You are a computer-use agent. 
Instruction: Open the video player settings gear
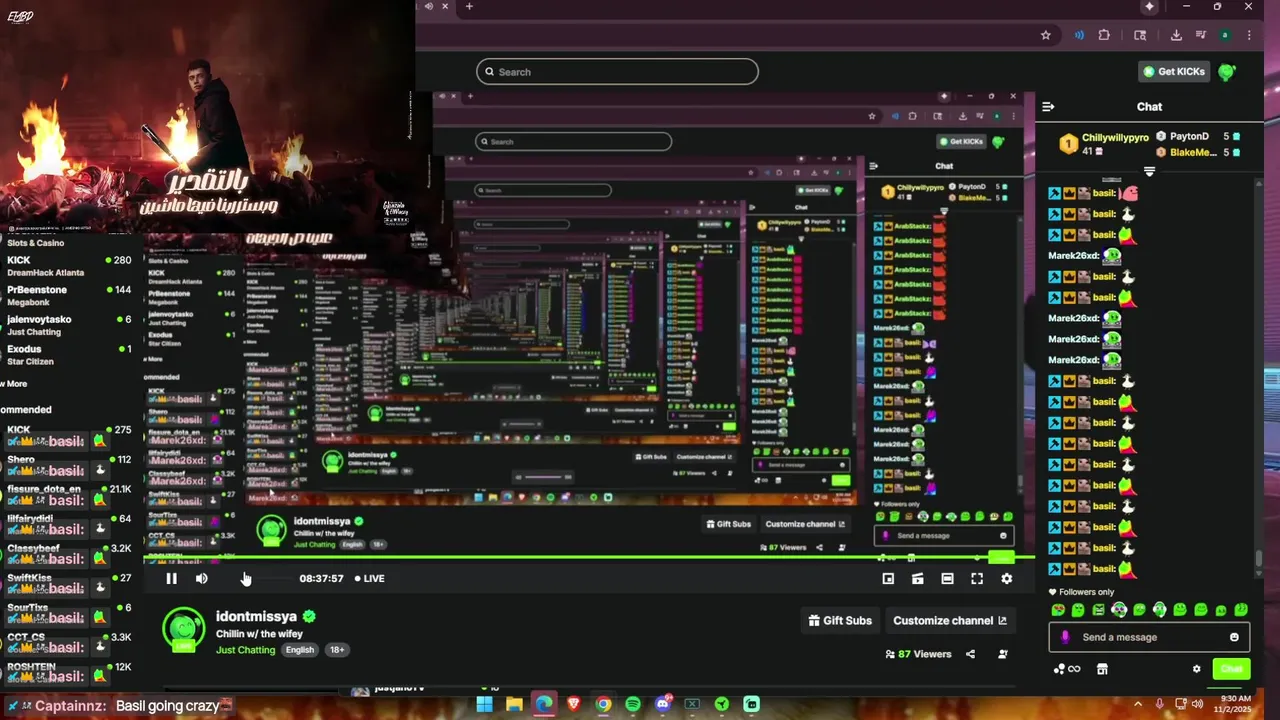(1007, 578)
